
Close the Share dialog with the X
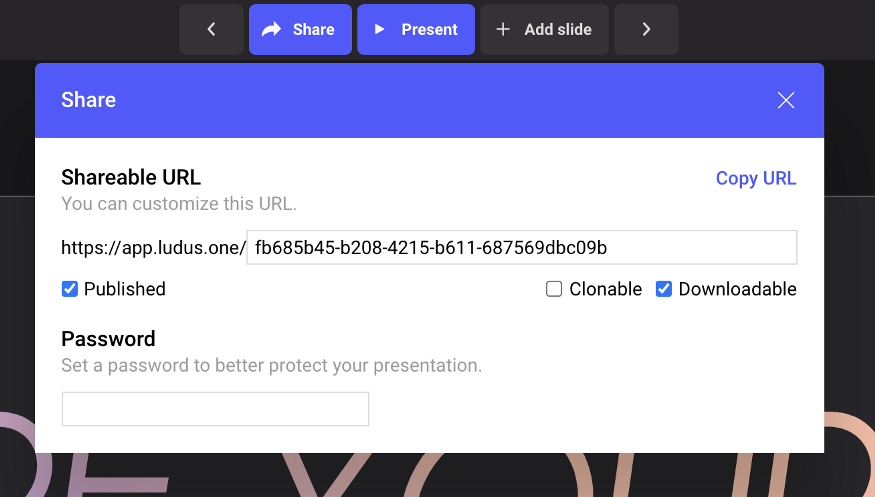pyautogui.click(x=786, y=100)
